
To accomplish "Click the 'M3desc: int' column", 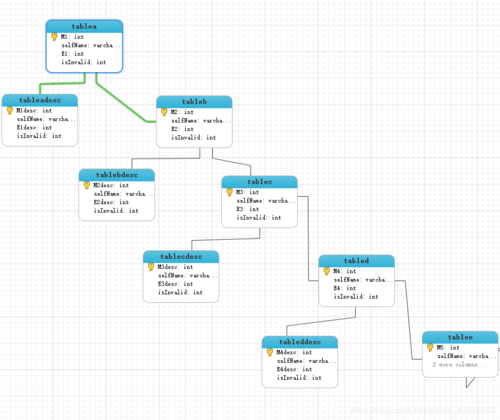I will (175, 267).
